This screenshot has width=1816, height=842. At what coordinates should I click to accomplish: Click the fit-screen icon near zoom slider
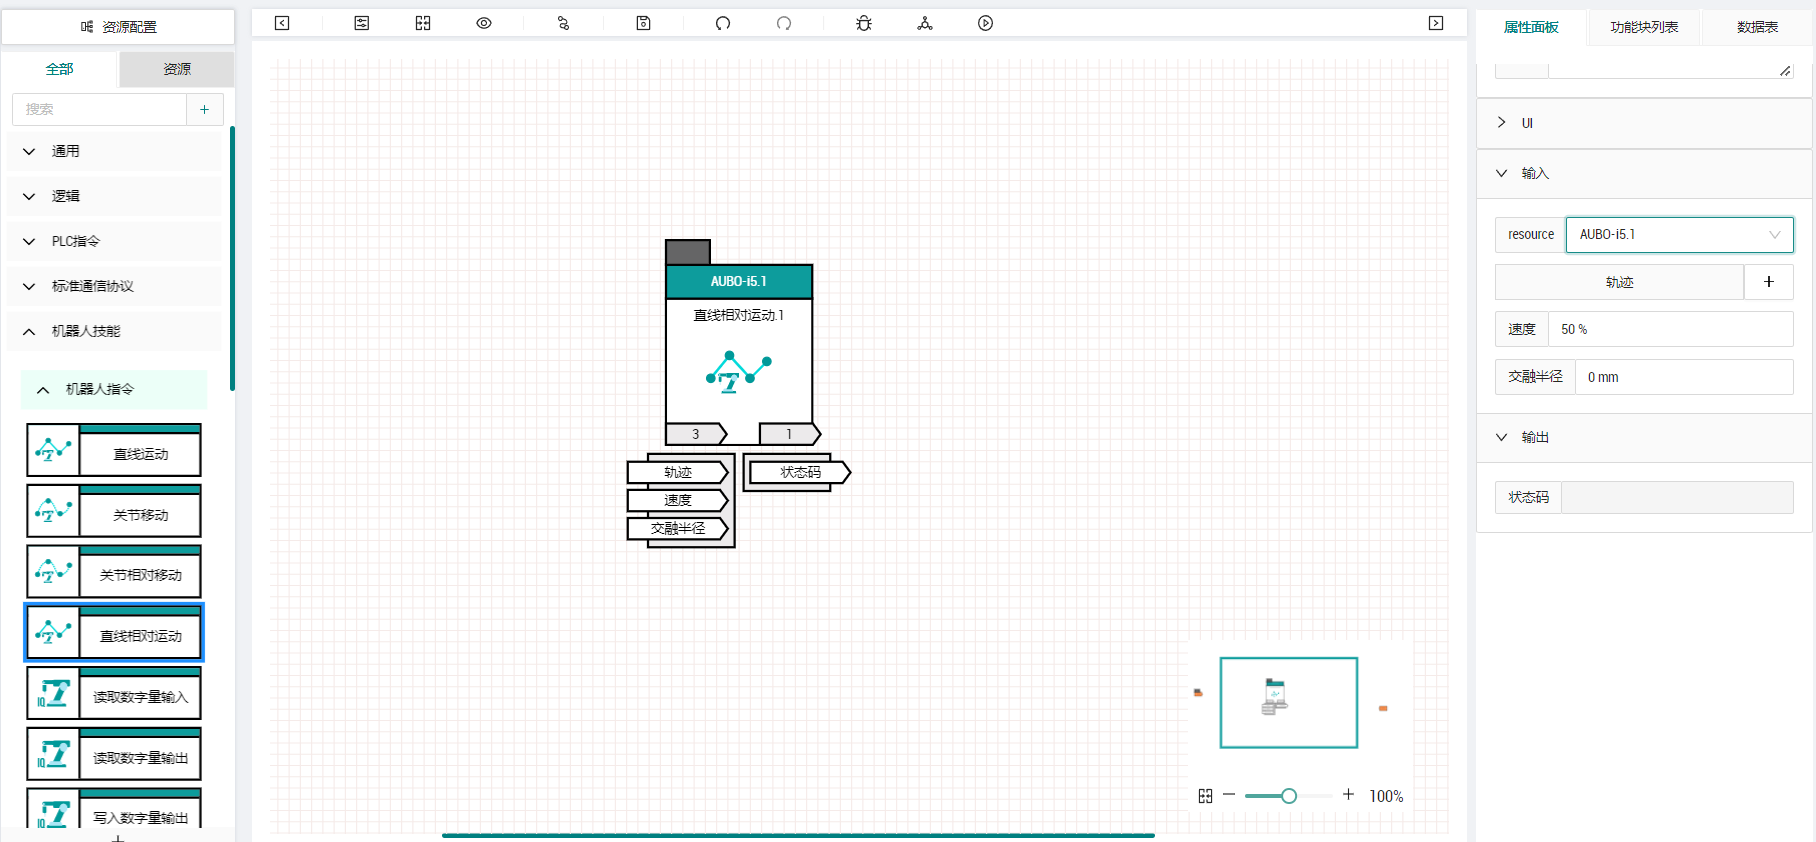coord(1205,796)
